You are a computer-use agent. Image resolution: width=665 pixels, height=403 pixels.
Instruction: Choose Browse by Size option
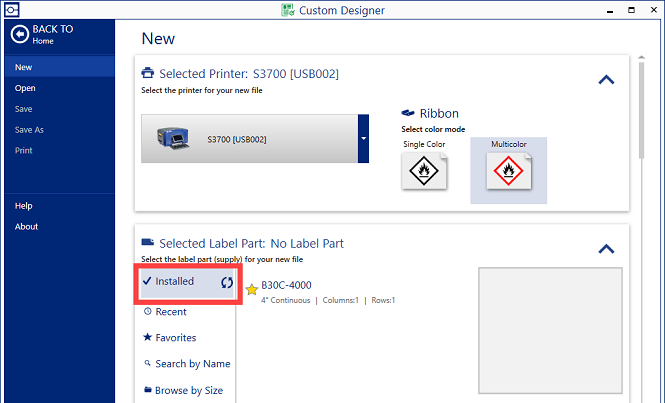click(188, 391)
